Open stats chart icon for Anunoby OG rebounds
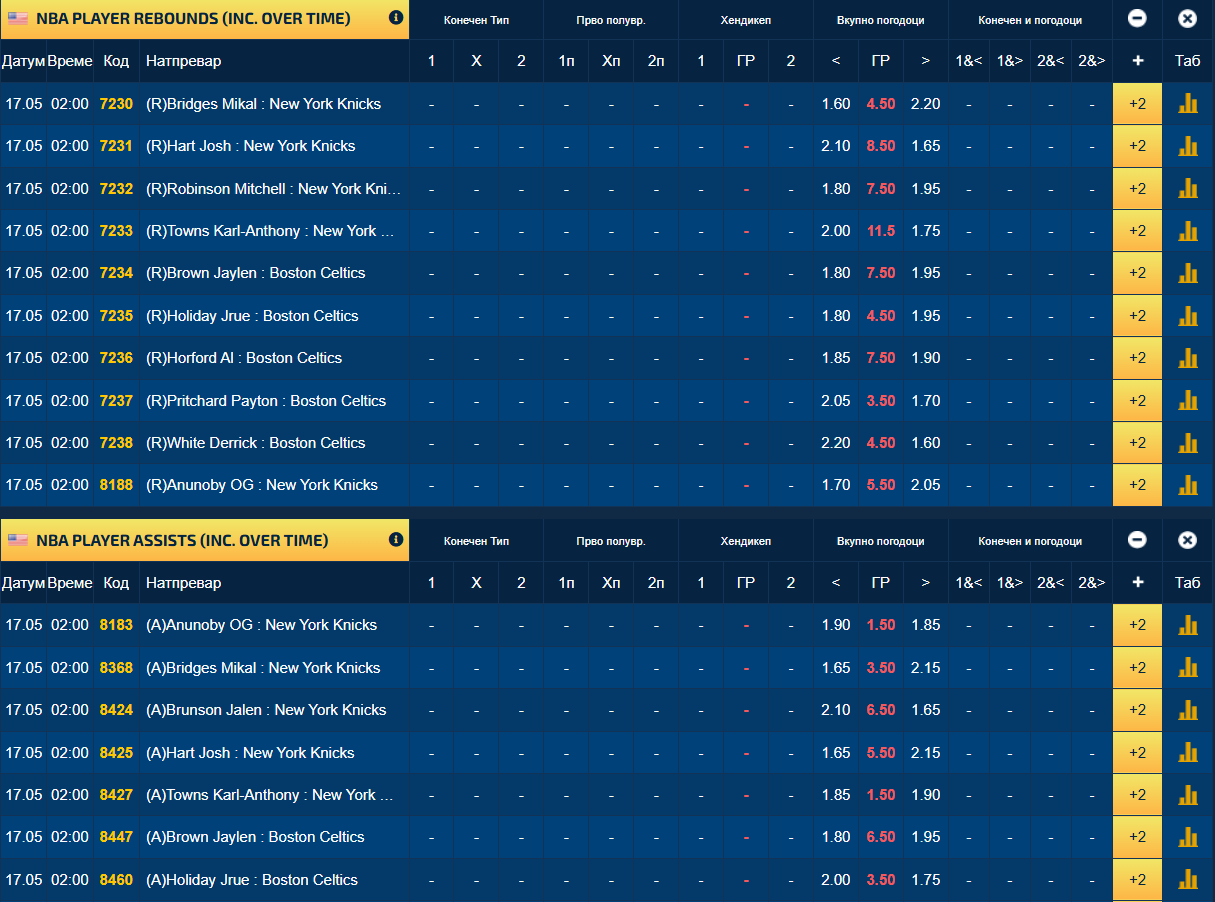Viewport: 1215px width, 902px height. coord(1188,485)
